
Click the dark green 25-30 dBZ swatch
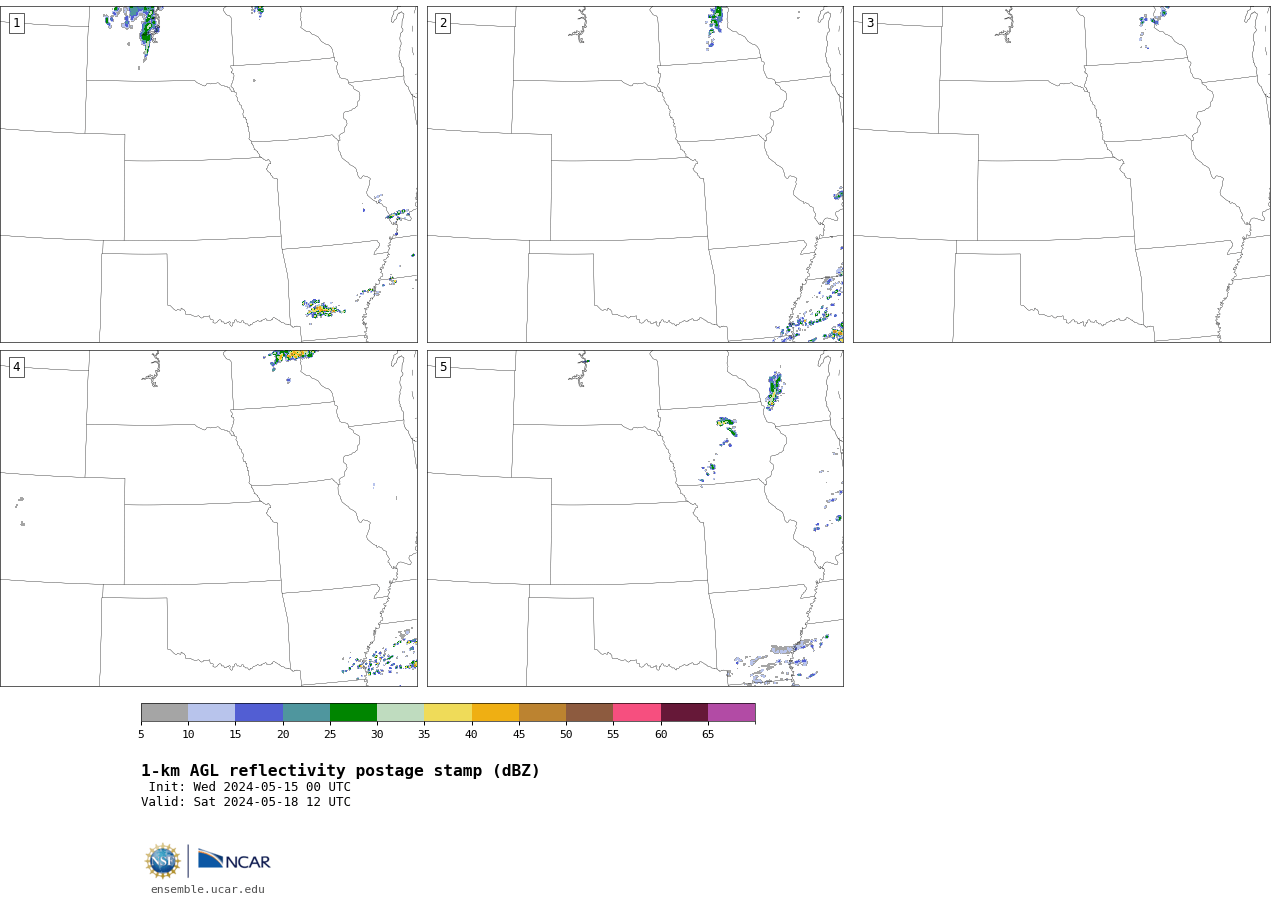pos(353,713)
